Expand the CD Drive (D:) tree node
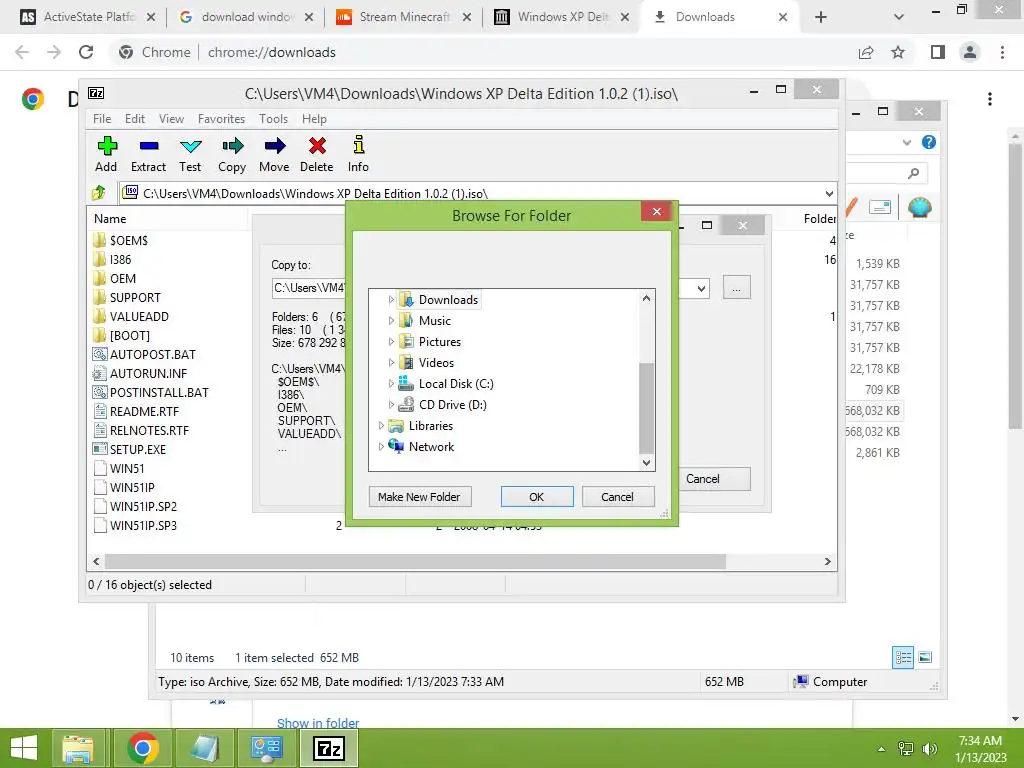This screenshot has height=768, width=1024. 391,404
